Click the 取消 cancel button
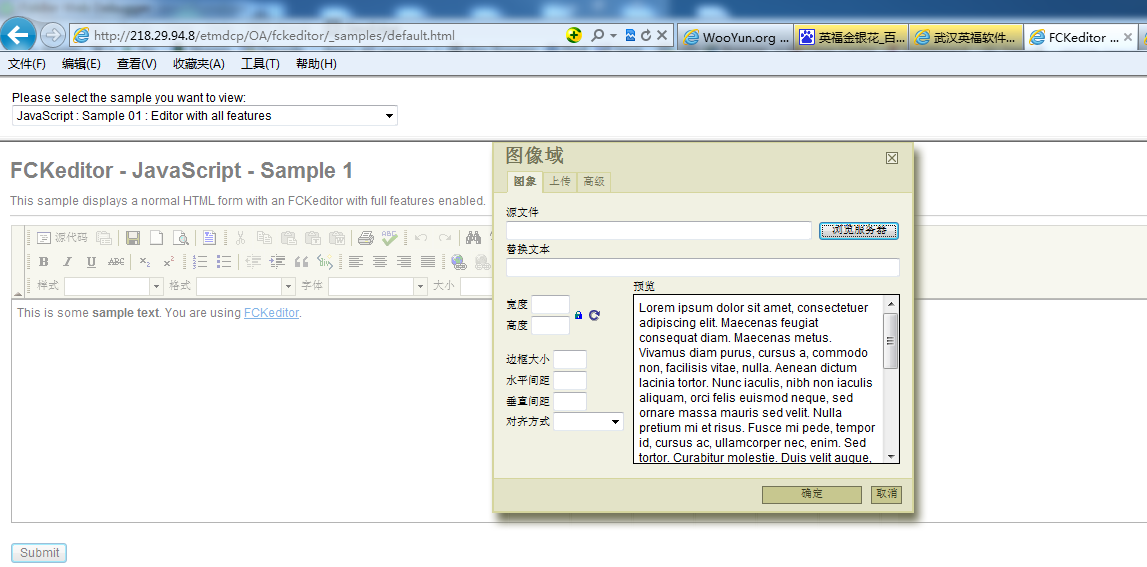This screenshot has width=1147, height=567. [887, 494]
